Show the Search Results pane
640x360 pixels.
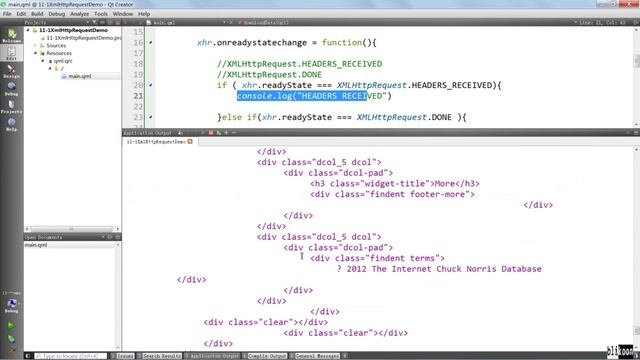(x=159, y=356)
